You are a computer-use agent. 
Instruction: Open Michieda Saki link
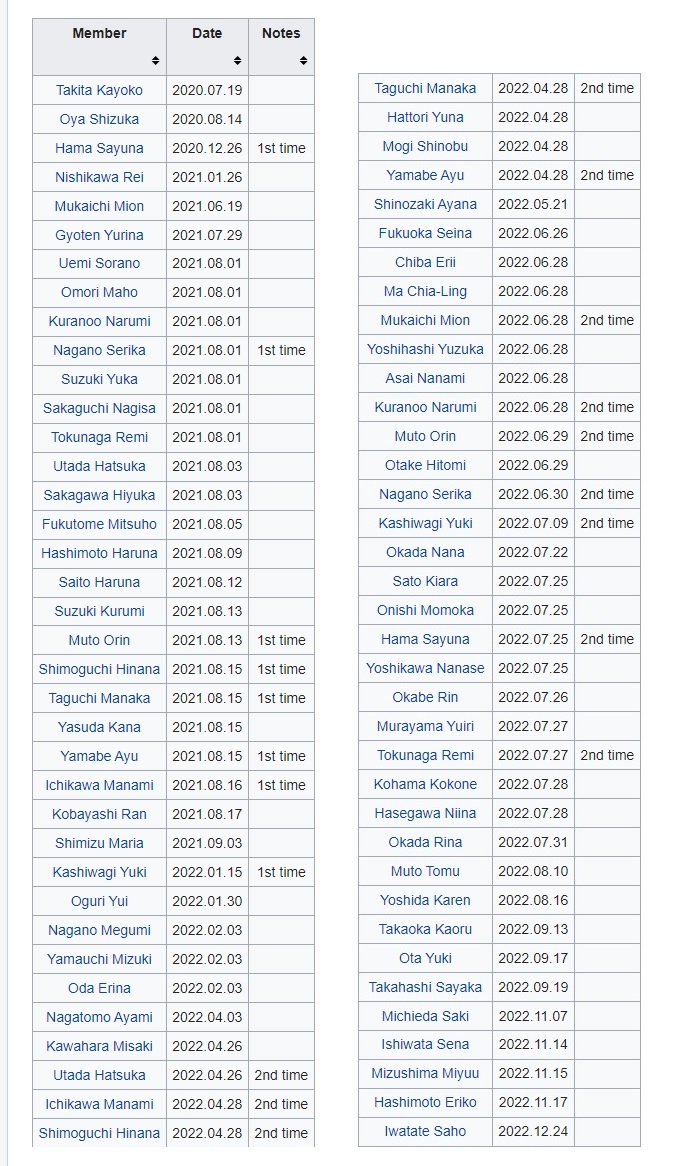tap(425, 1016)
